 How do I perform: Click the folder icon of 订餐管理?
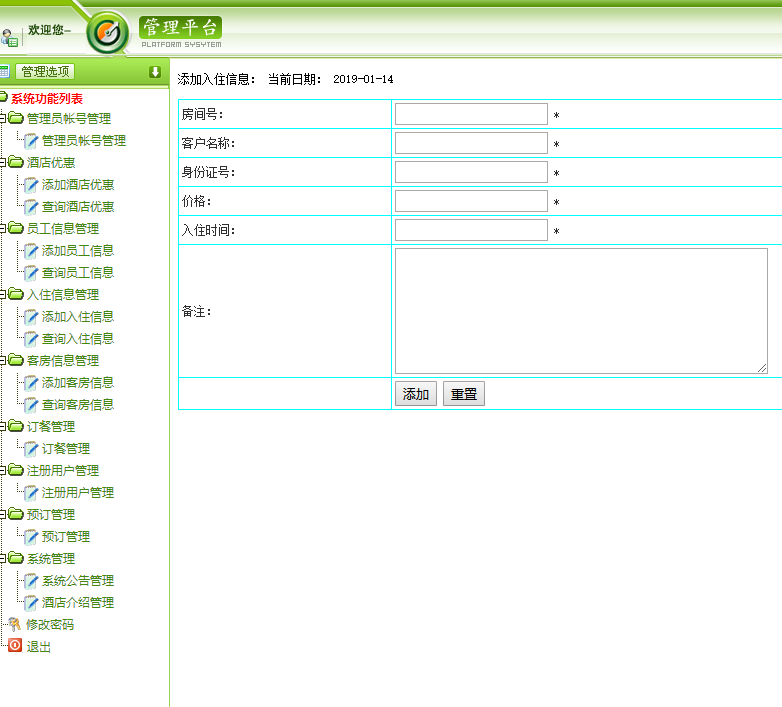click(15, 426)
